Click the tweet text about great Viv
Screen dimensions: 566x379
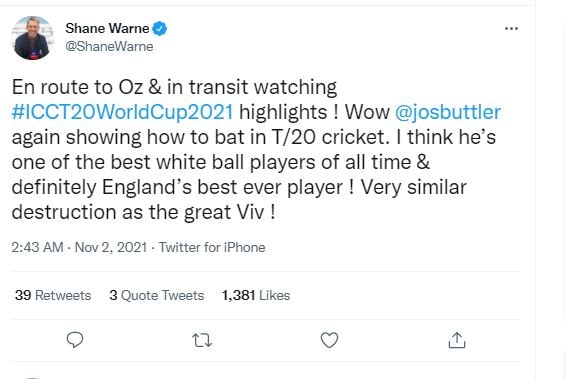(x=143, y=212)
